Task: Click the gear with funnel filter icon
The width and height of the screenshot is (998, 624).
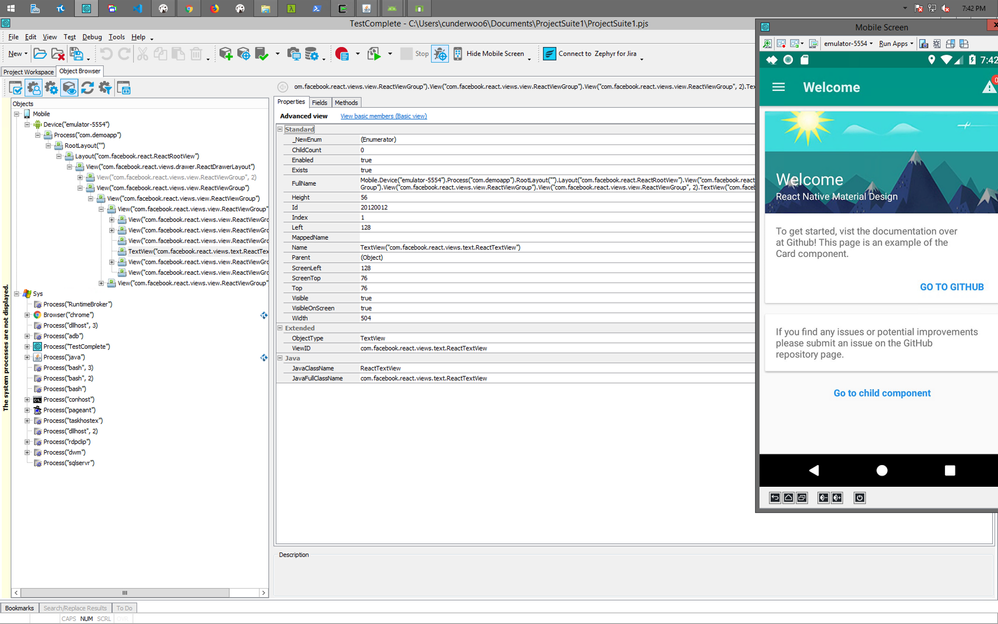Action: pyautogui.click(x=105, y=88)
